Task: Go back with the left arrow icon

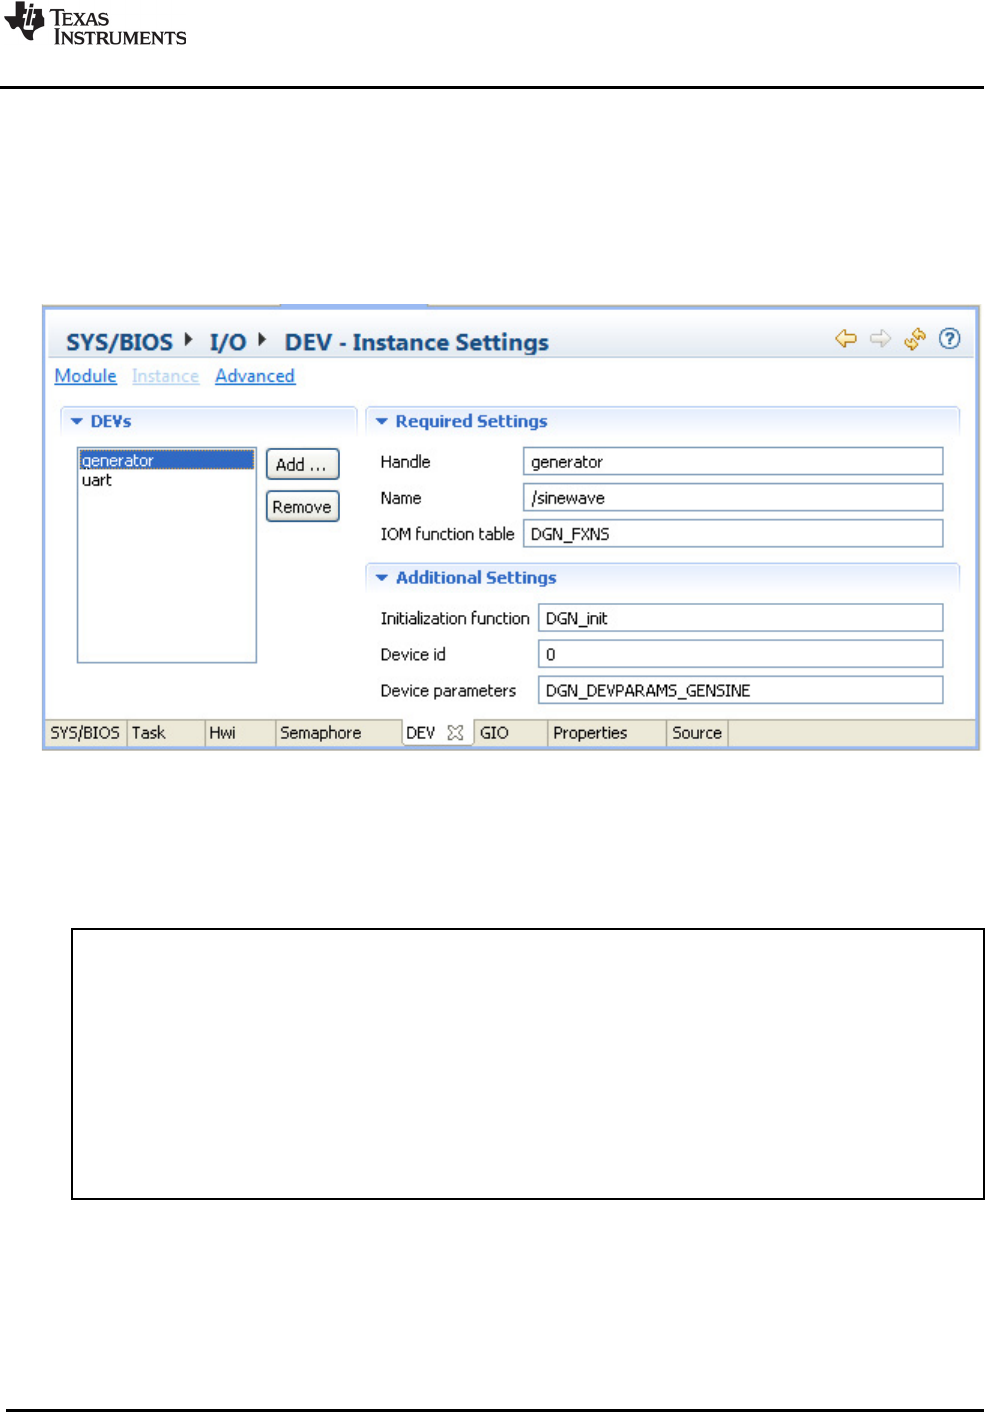Action: (846, 339)
